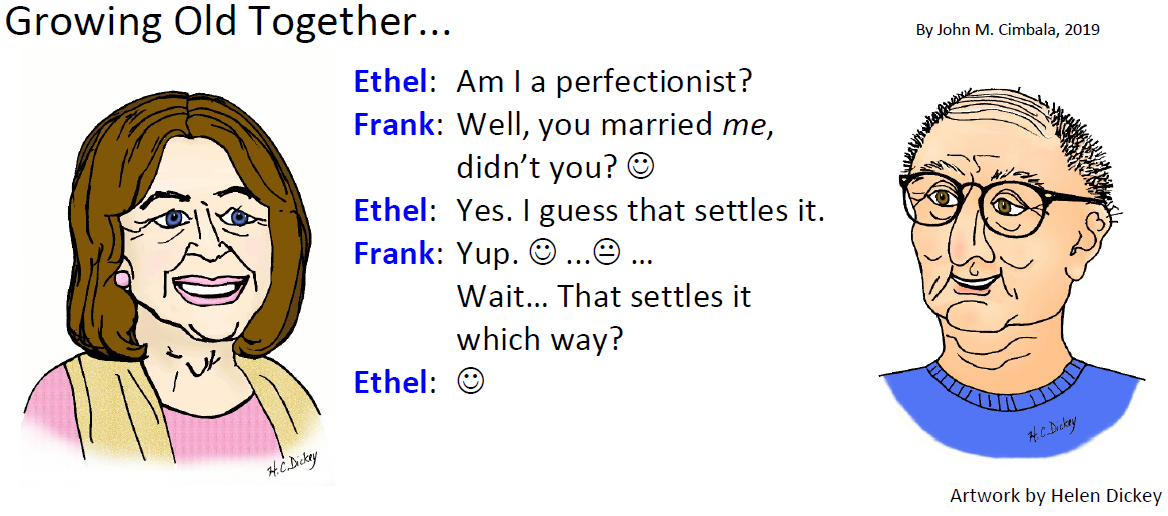1168x516 pixels.
Task: Click Ethel's pink earring
Action: (122, 280)
